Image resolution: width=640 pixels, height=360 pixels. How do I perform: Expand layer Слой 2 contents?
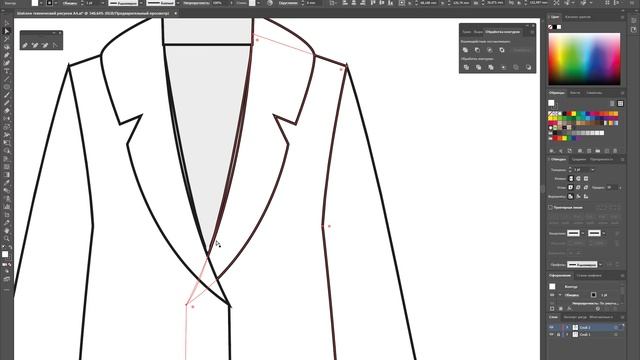(x=567, y=327)
